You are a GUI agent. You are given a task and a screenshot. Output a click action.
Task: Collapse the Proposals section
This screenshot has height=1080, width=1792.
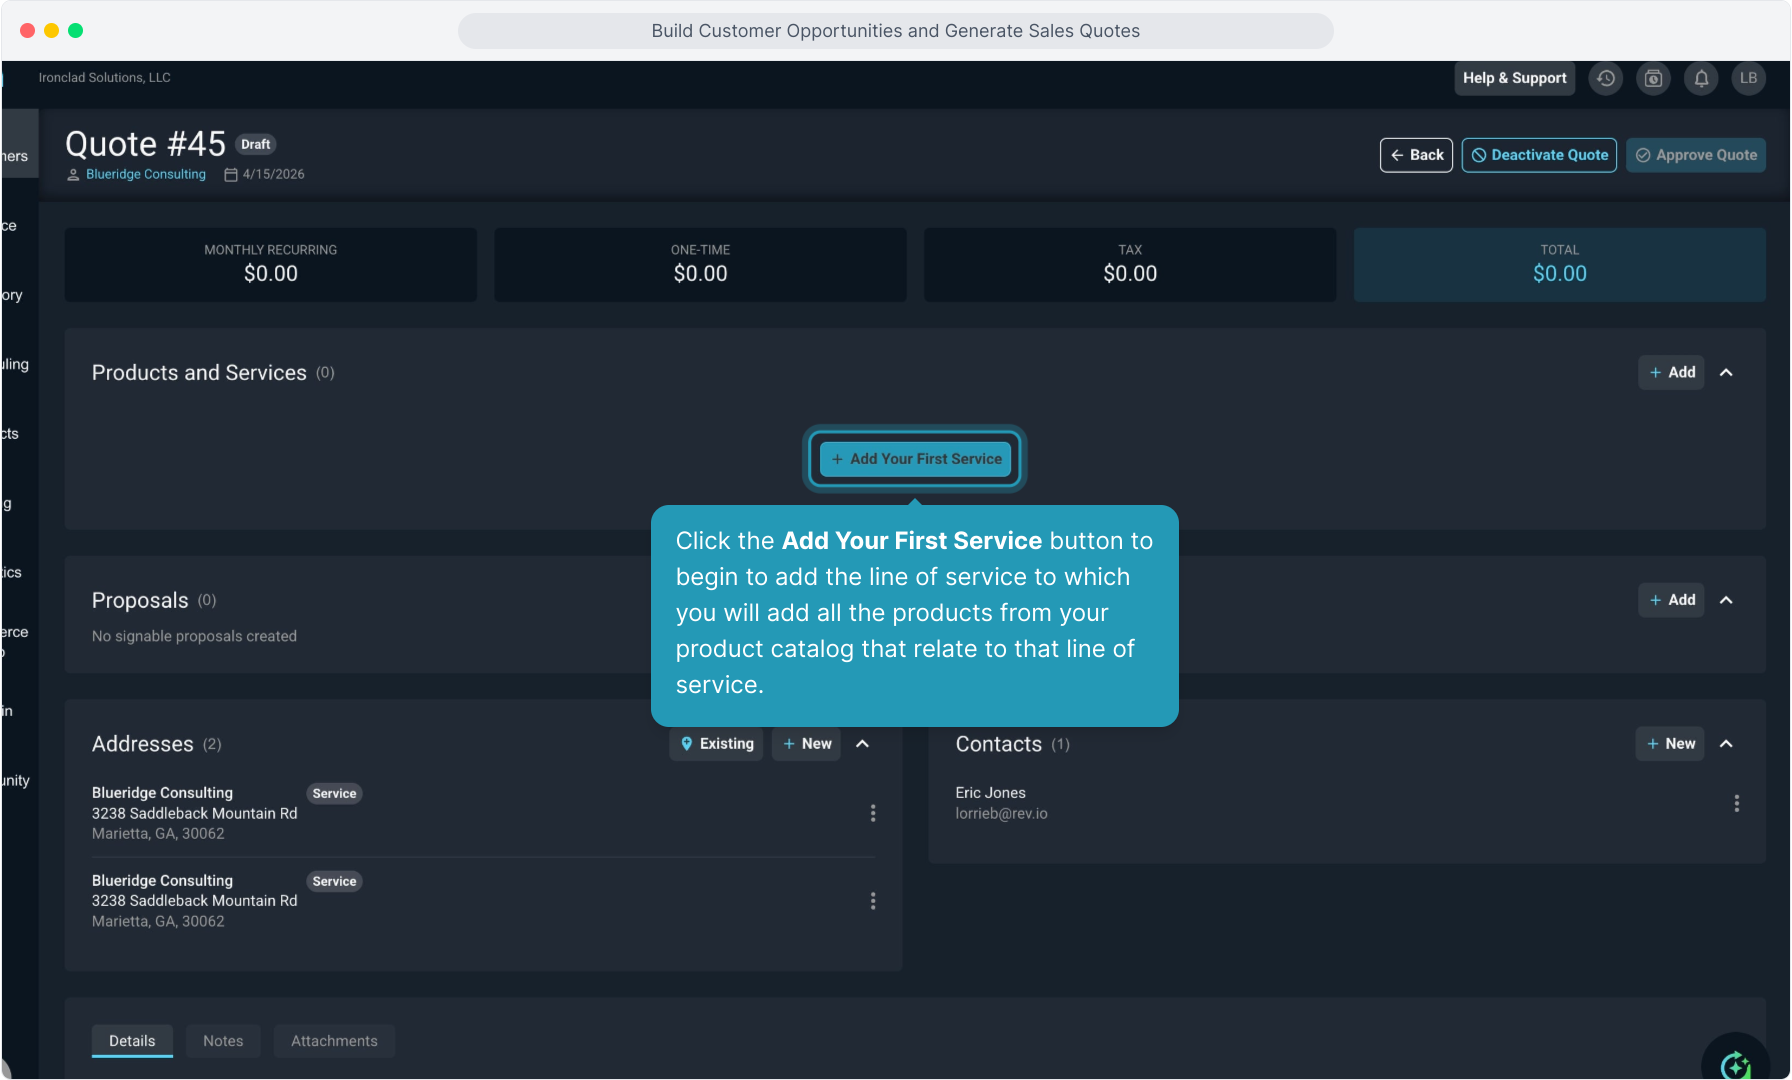(x=1726, y=600)
